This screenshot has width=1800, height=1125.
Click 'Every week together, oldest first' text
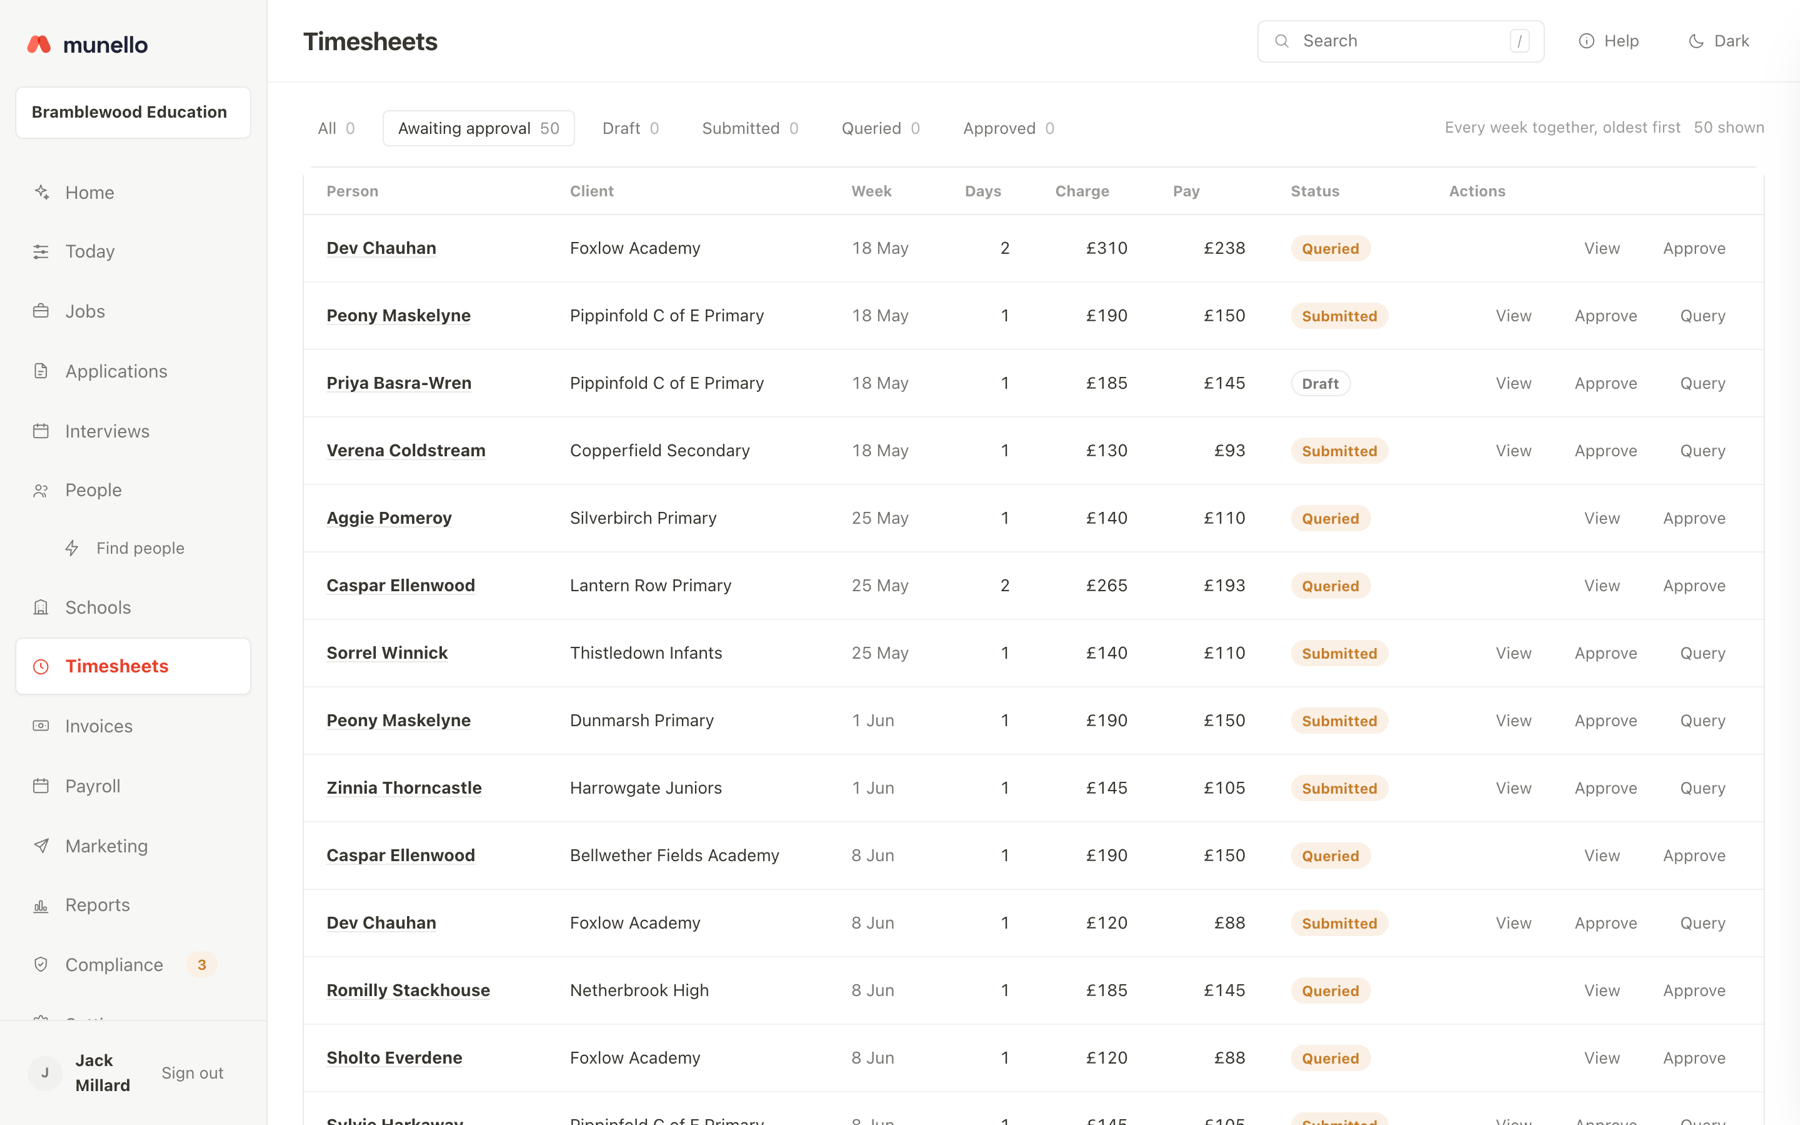pyautogui.click(x=1562, y=128)
